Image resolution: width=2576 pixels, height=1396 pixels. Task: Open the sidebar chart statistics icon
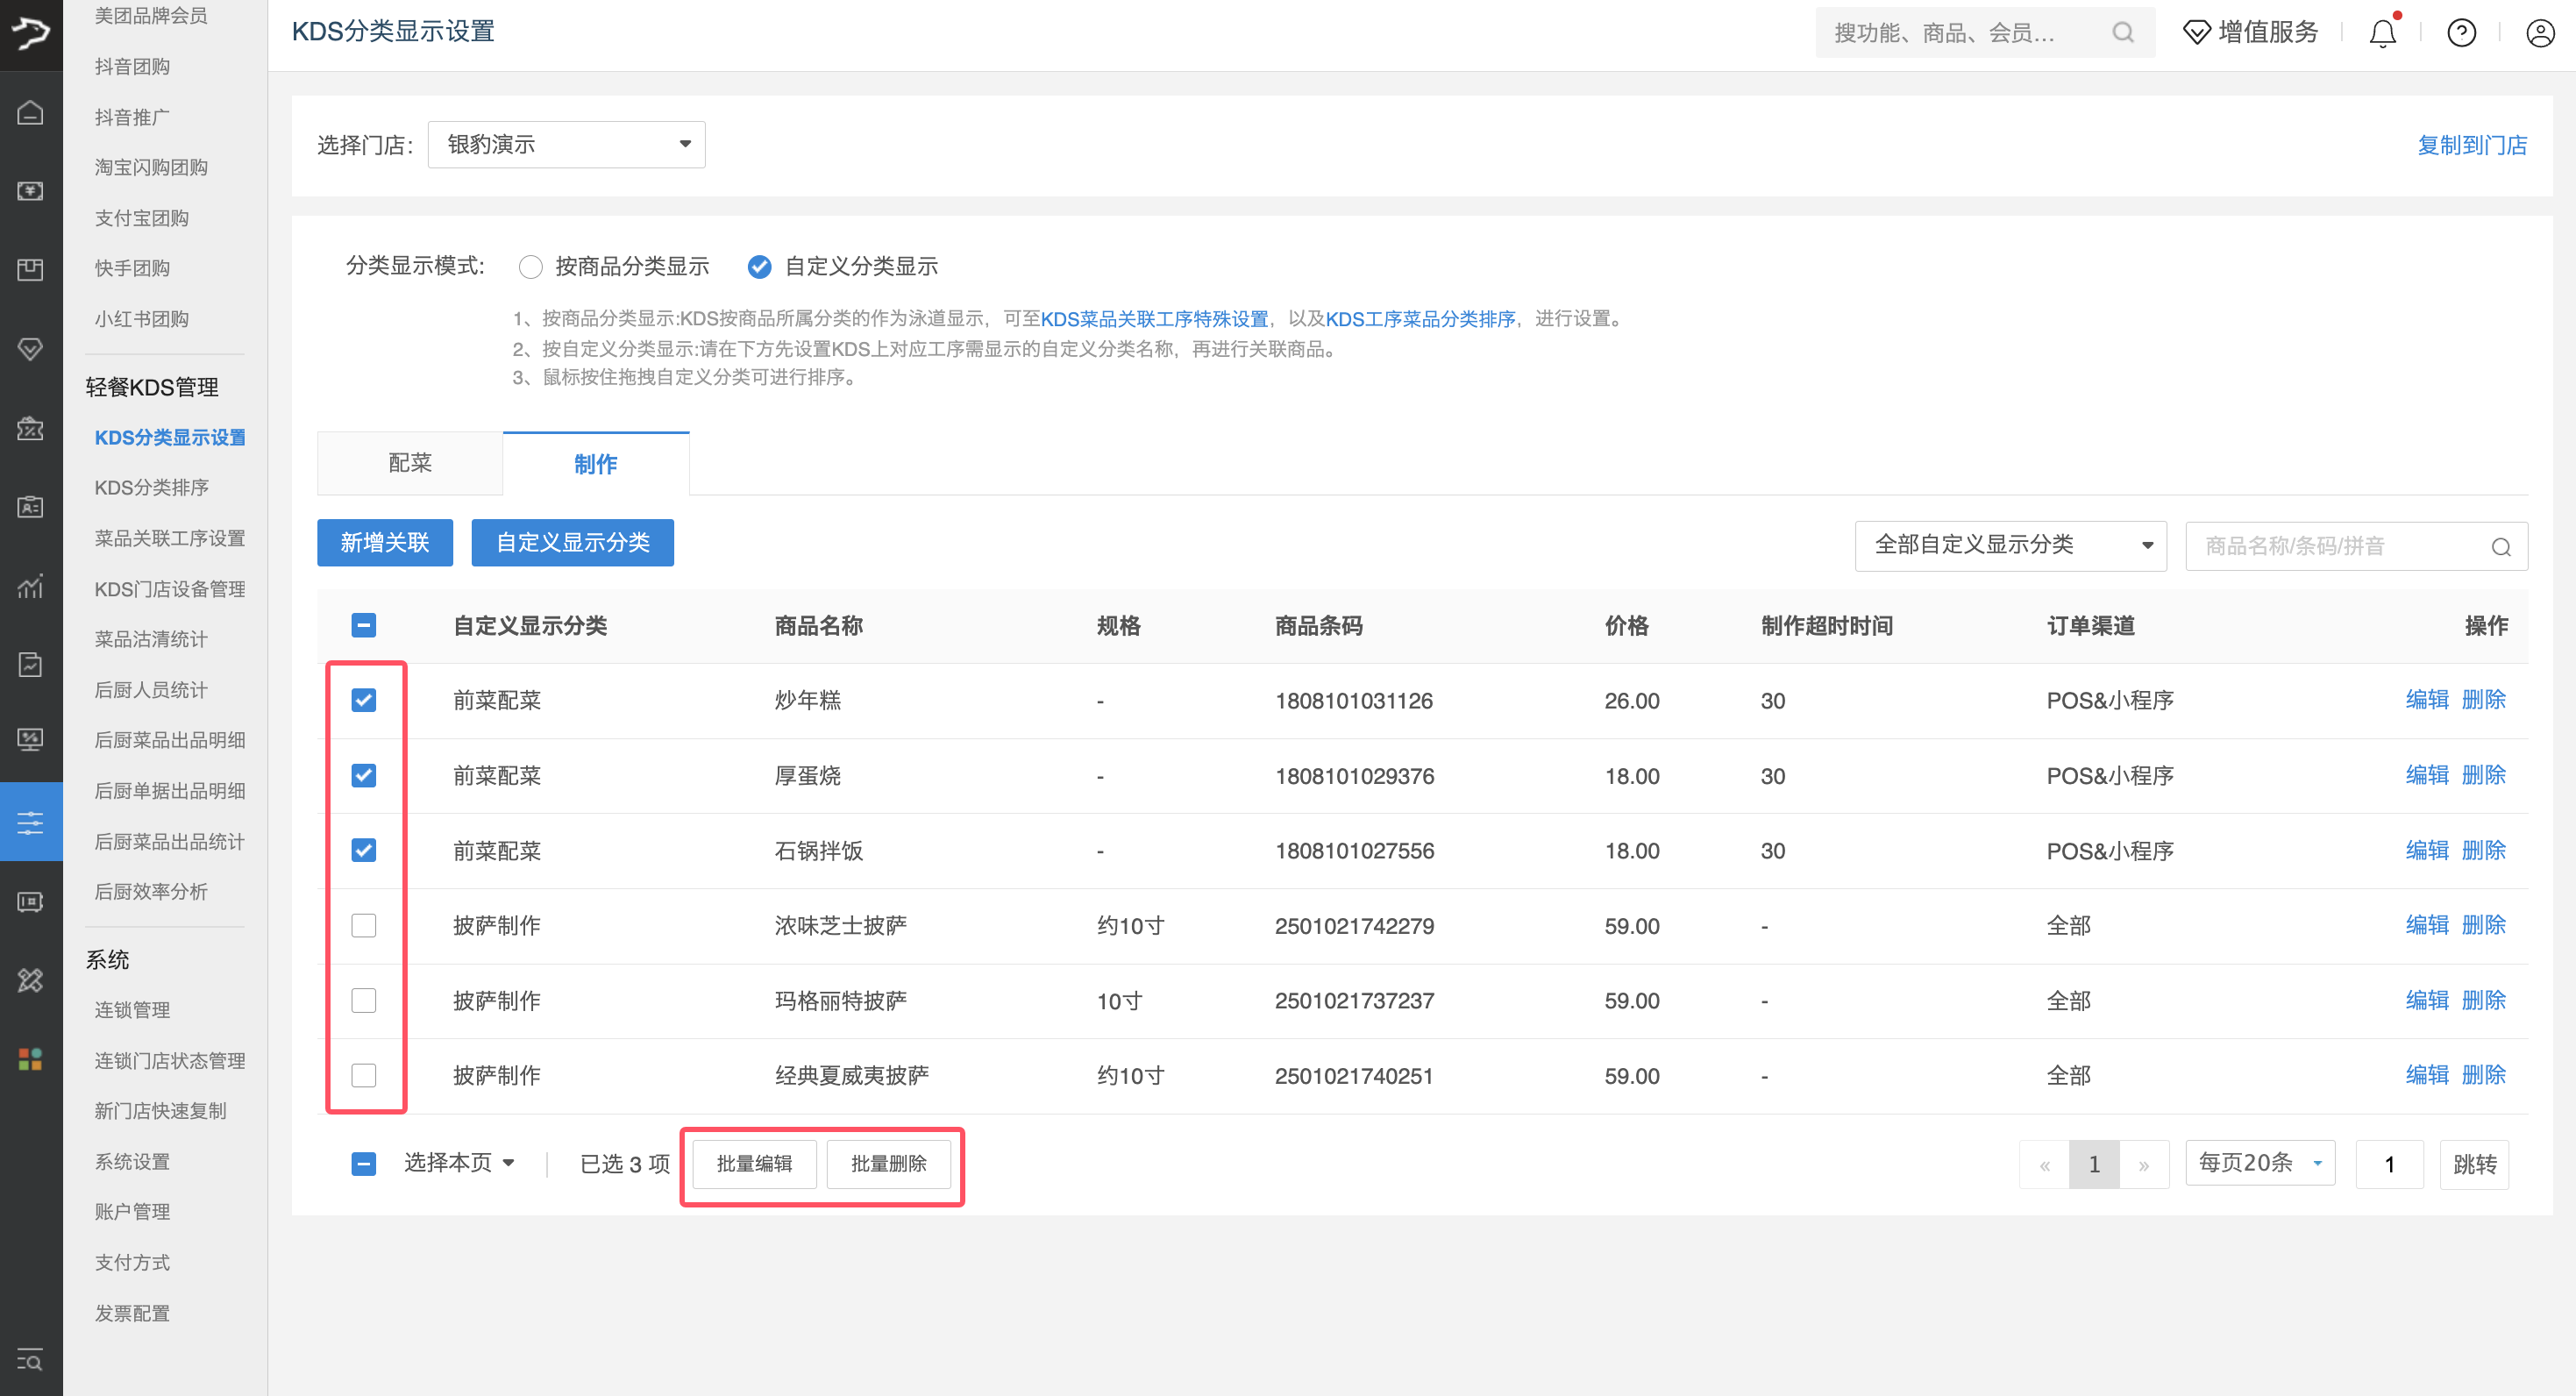30,587
